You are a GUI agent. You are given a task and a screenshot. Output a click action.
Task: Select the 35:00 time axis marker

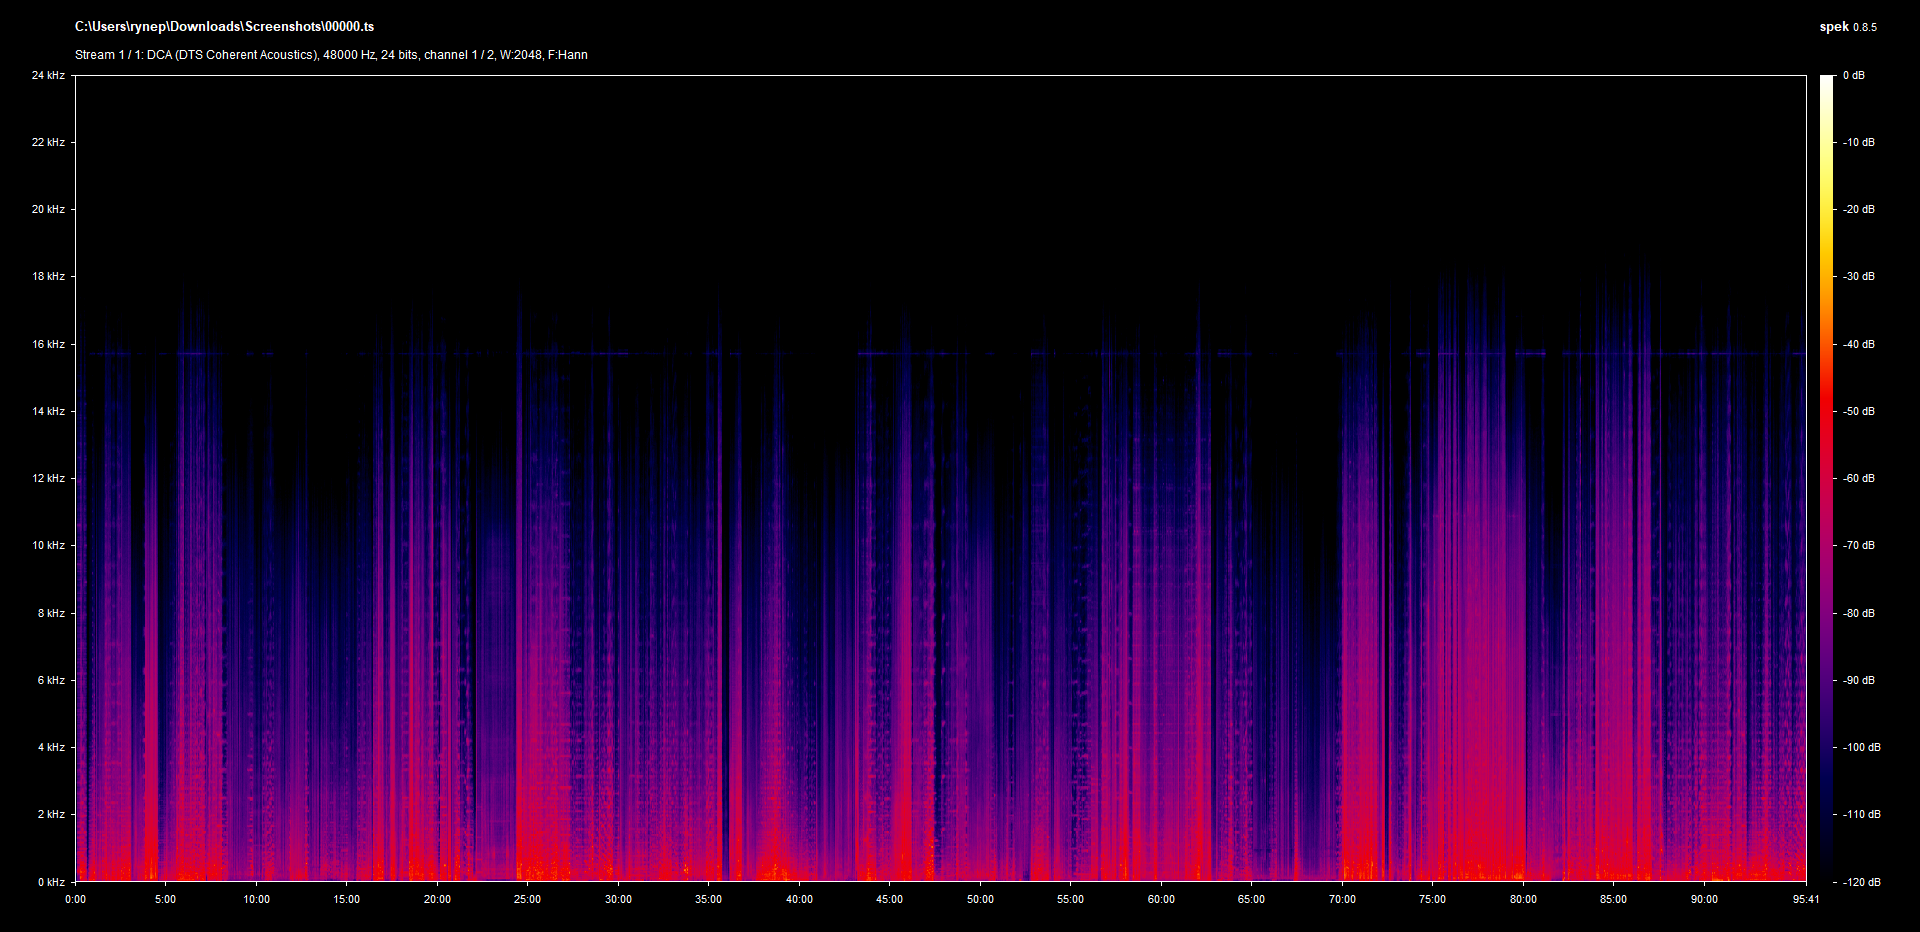point(708,899)
